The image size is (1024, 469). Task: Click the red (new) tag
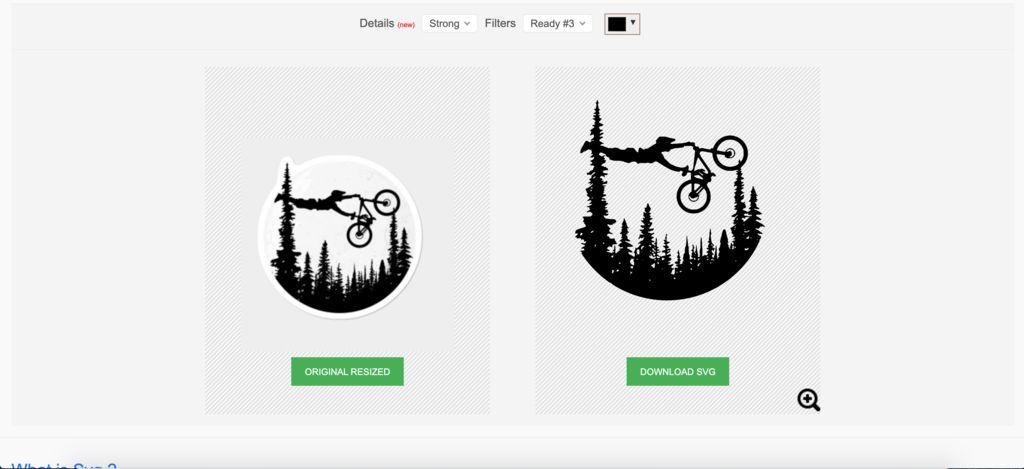pos(406,25)
